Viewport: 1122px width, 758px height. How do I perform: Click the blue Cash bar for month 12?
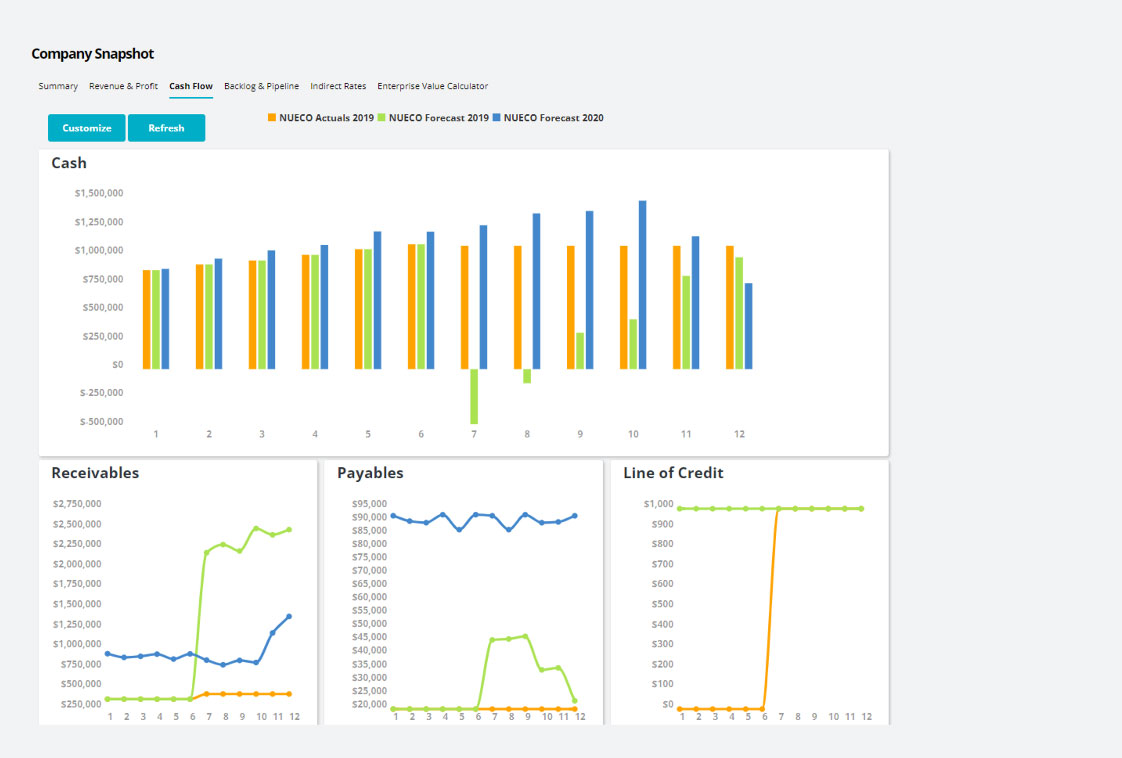tap(748, 326)
